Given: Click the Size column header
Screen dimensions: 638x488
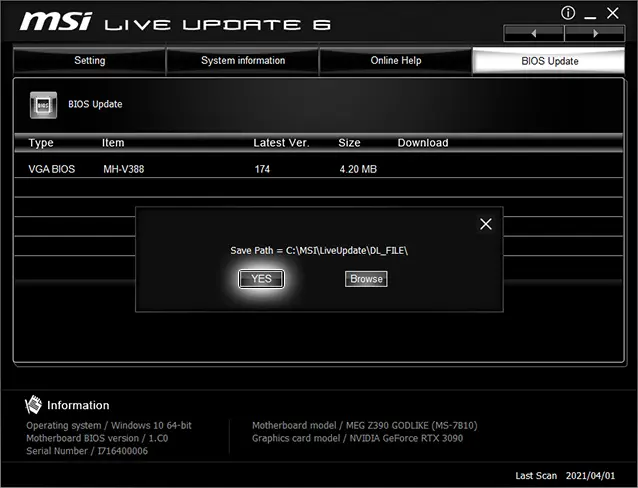Looking at the screenshot, I should pyautogui.click(x=349, y=143).
